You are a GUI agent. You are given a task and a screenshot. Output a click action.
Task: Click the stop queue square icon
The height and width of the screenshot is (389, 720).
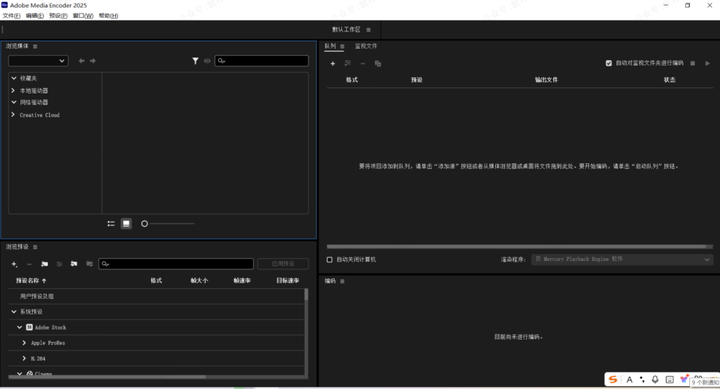(692, 63)
